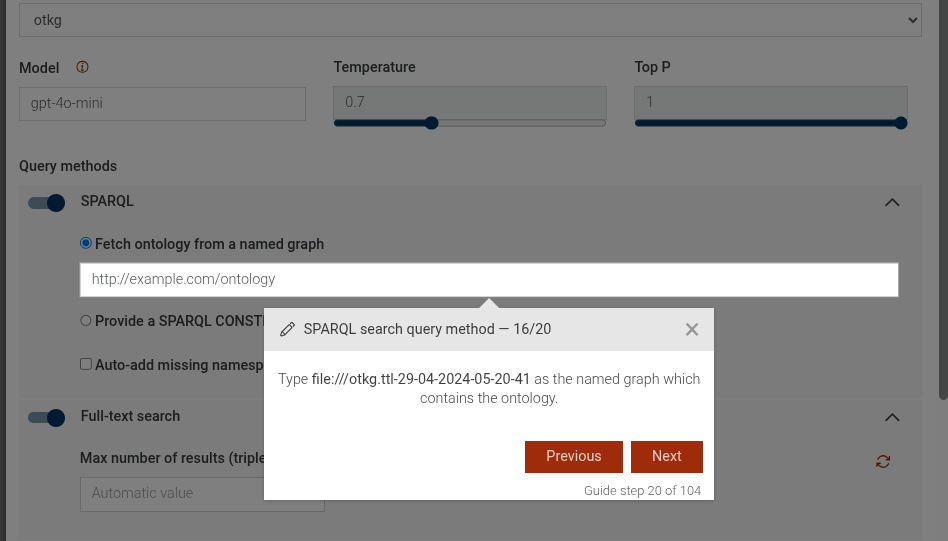
Task: Collapse the SPARQL section chevron
Action: coord(893,203)
